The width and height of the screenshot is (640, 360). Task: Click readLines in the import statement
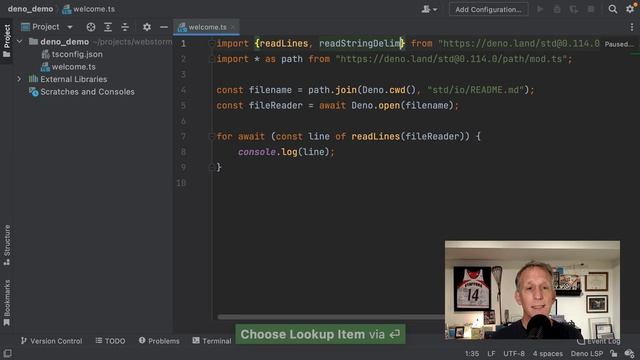284,44
